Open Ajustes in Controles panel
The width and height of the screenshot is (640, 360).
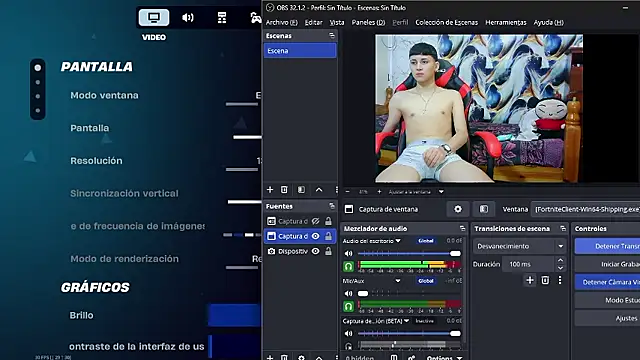pos(607,318)
